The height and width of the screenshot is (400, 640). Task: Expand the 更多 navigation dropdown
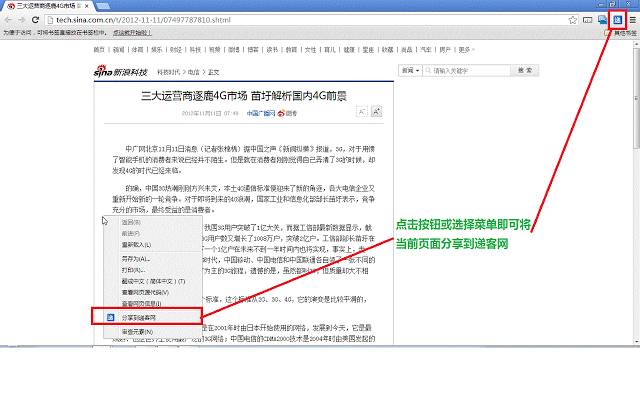click(x=467, y=50)
